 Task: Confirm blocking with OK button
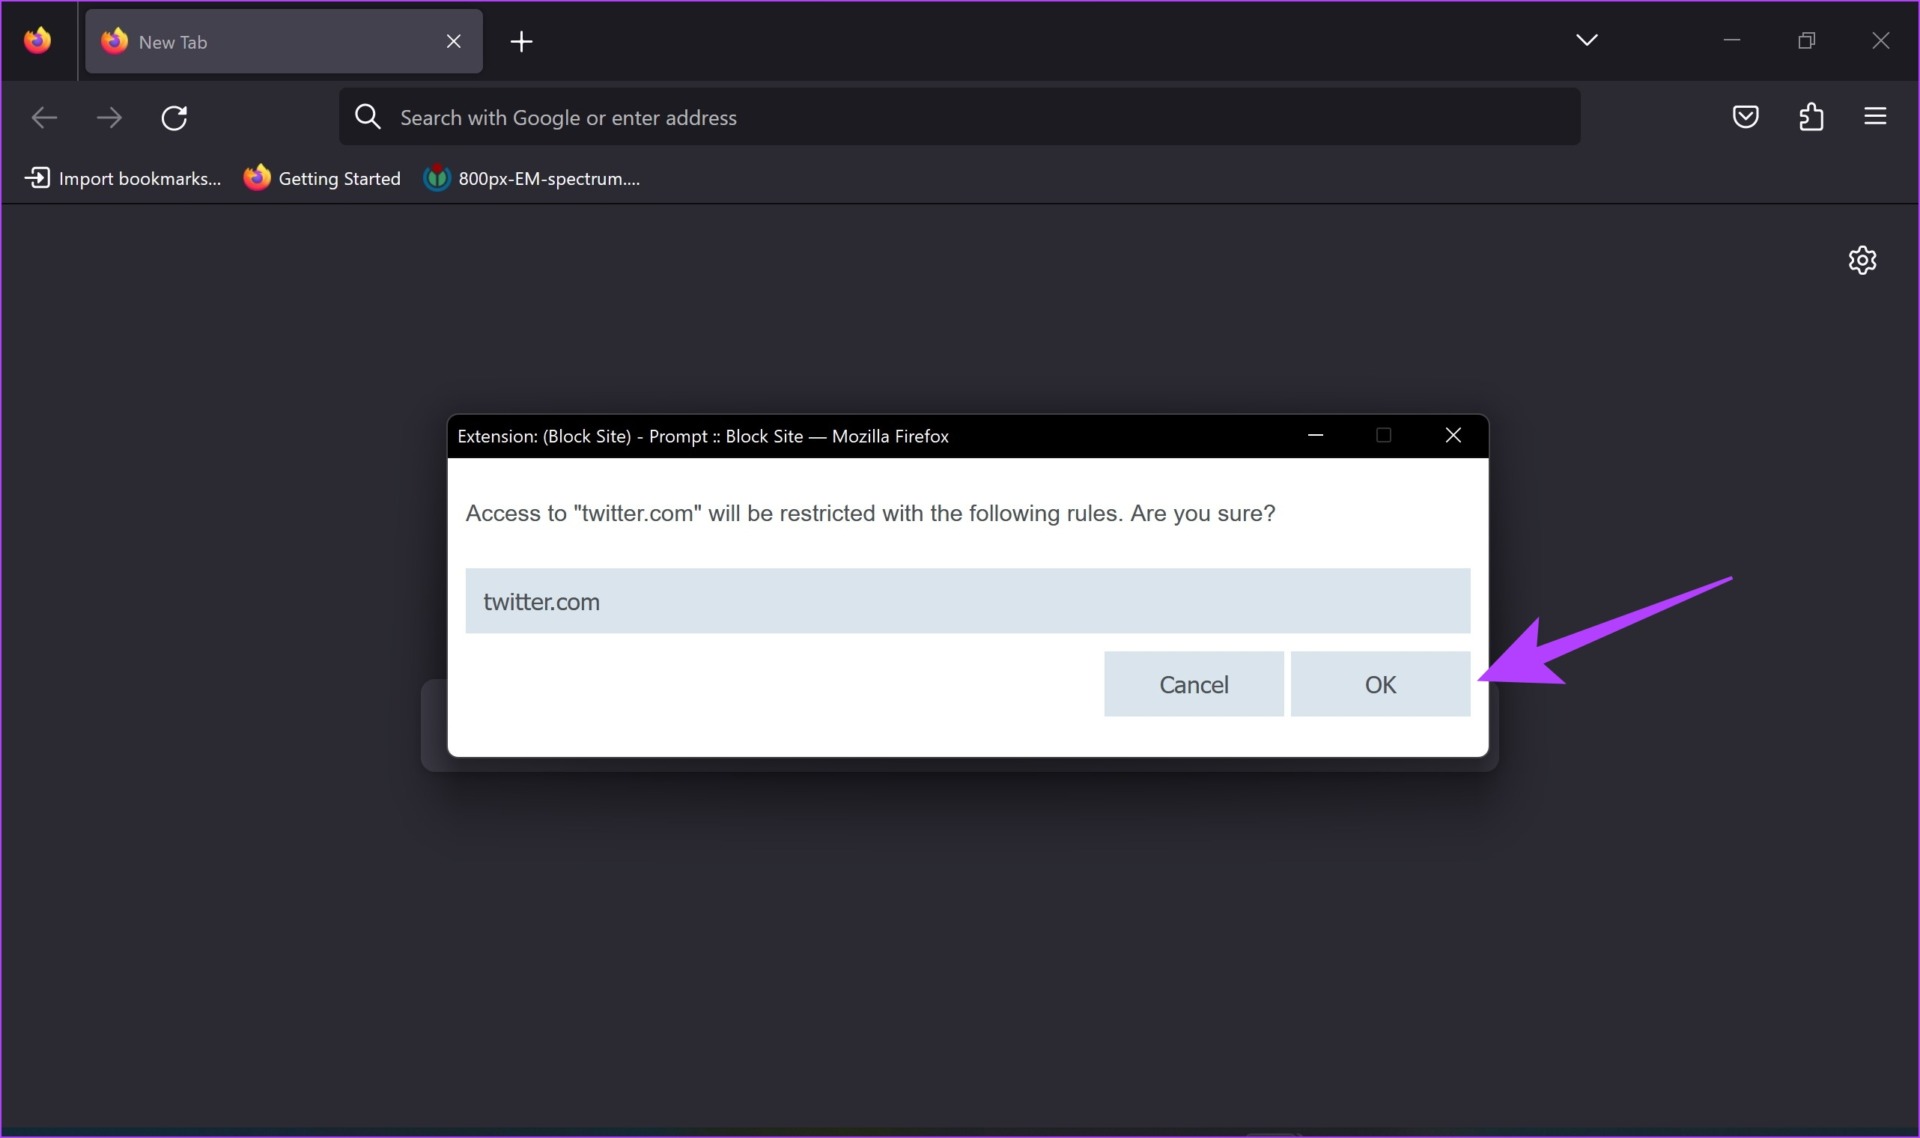(1380, 684)
